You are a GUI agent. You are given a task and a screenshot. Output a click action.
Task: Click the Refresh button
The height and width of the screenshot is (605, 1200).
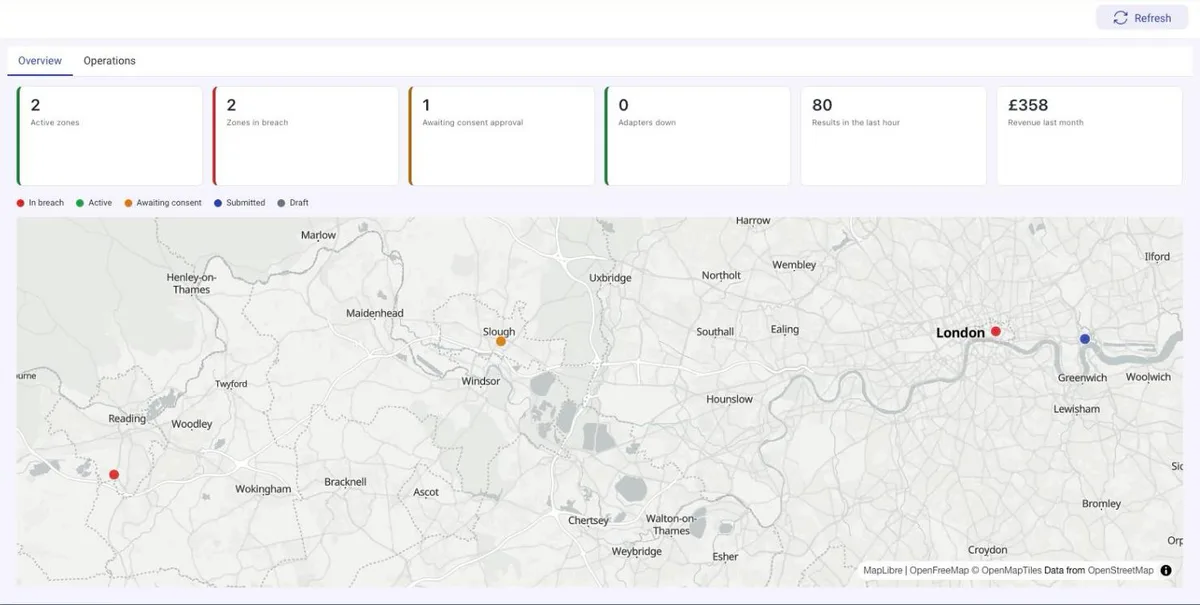(1142, 17)
